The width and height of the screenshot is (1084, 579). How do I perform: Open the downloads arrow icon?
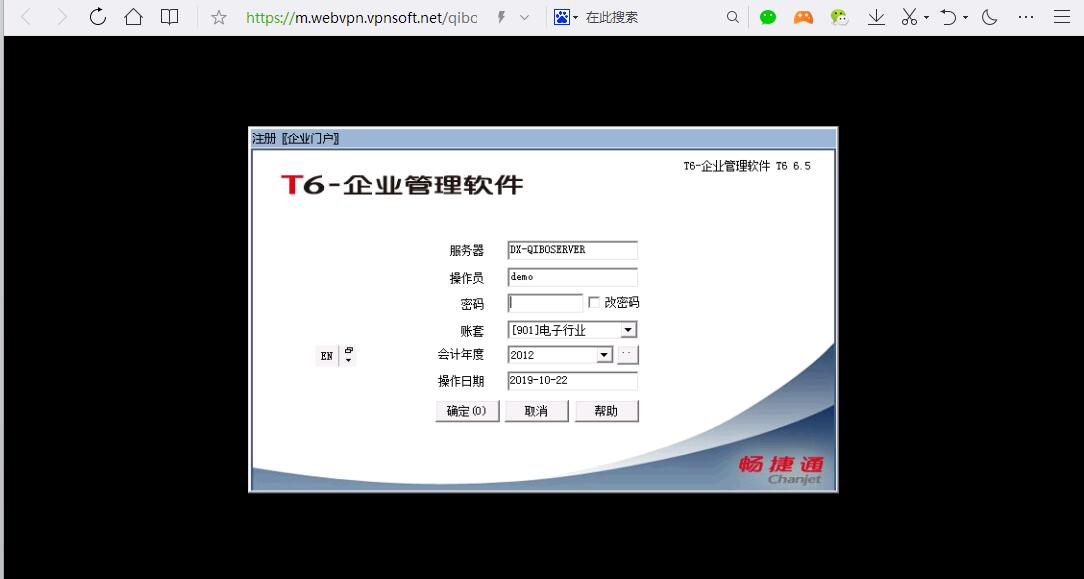(x=876, y=17)
